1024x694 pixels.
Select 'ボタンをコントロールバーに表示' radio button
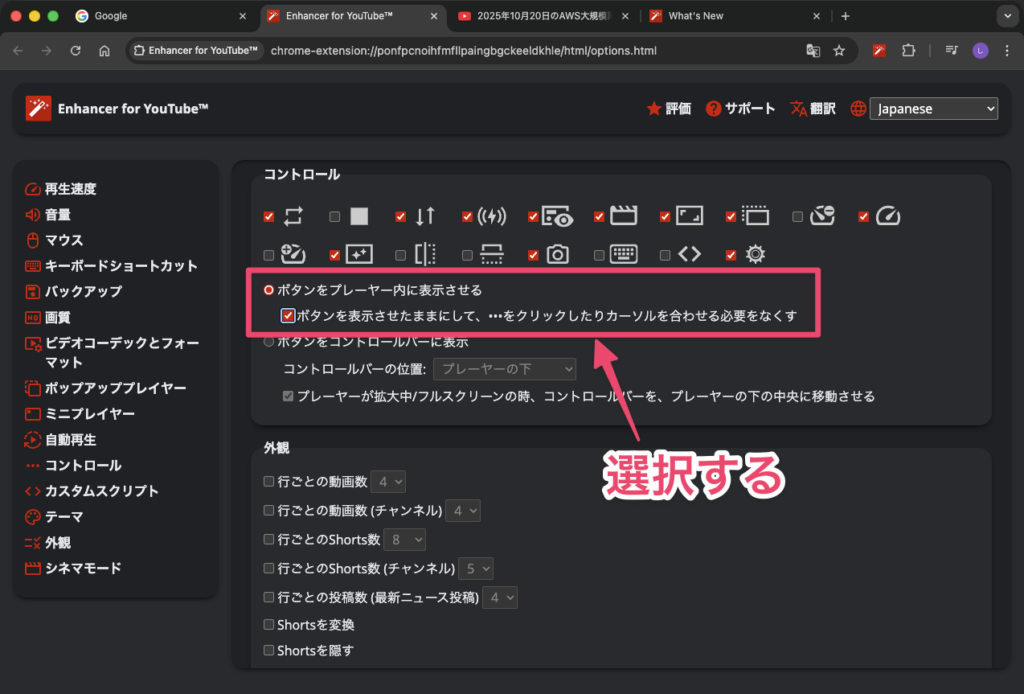(x=269, y=341)
